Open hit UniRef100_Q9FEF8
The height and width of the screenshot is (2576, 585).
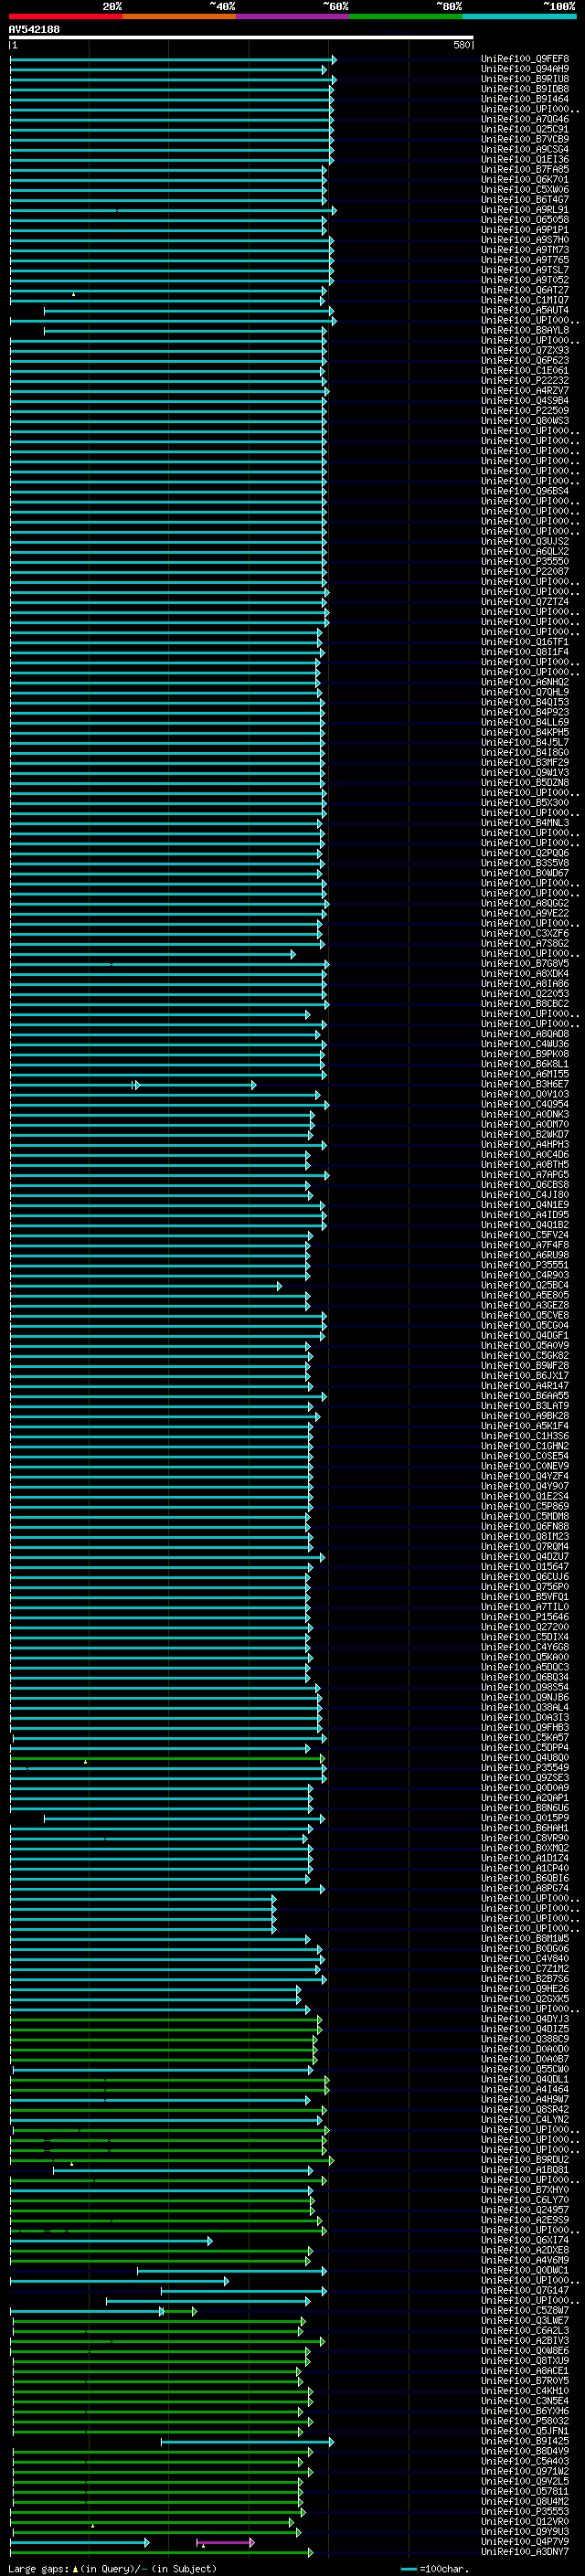525,59
